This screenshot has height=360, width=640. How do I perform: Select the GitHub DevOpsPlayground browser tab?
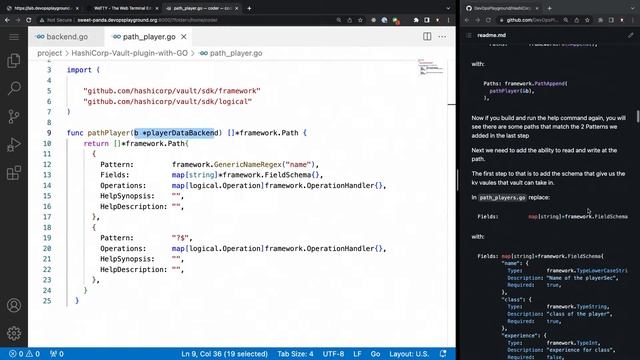coord(502,8)
